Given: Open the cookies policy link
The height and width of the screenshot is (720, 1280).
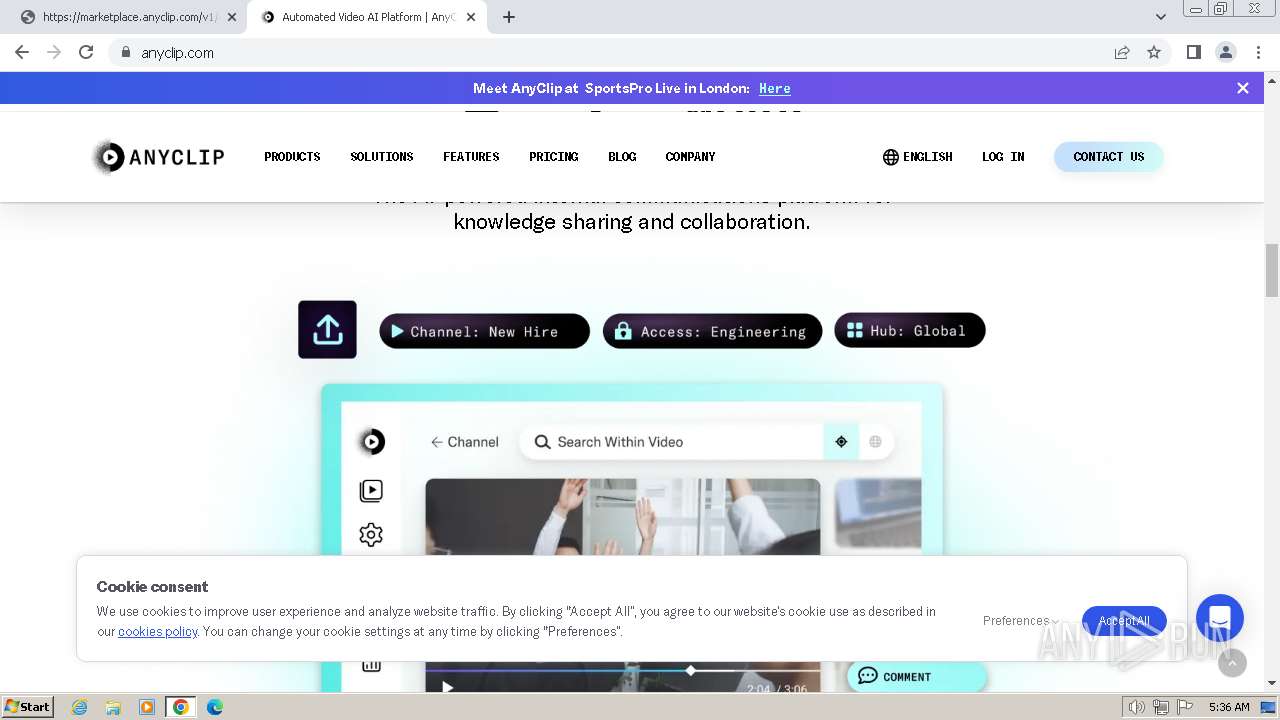Looking at the screenshot, I should click(x=158, y=631).
